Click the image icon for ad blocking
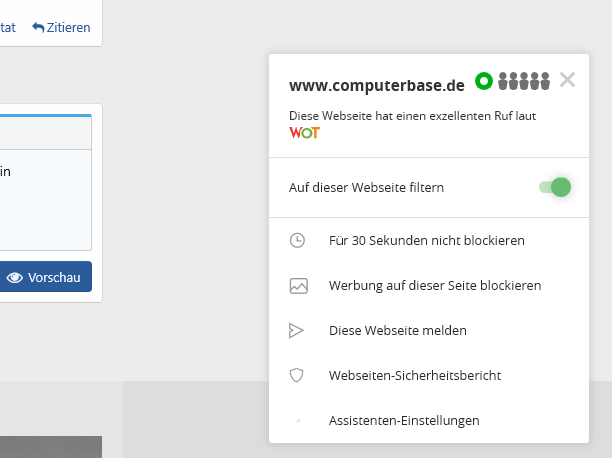The width and height of the screenshot is (612, 458). tap(299, 285)
